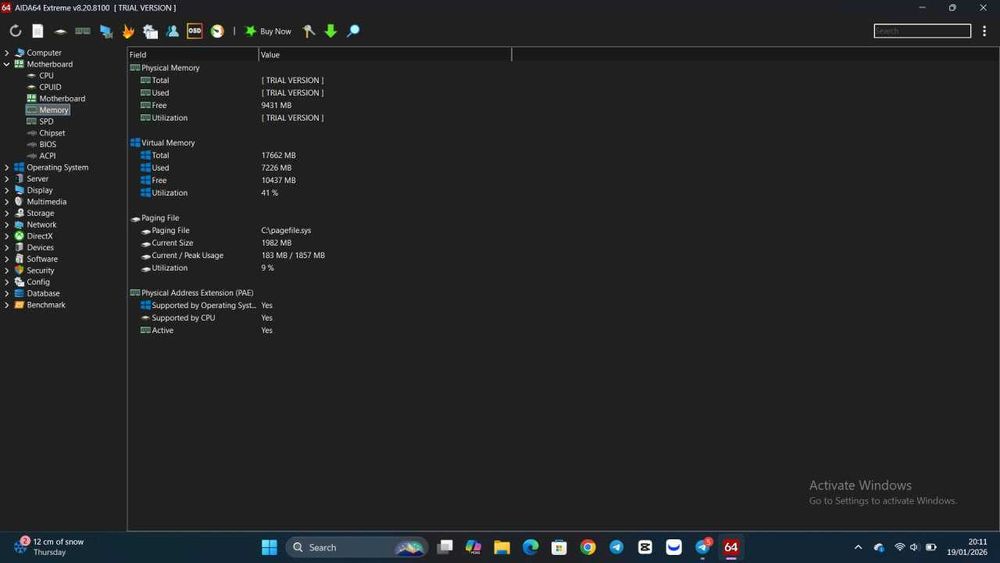This screenshot has height=563, width=1000.
Task: Open the Windows Start menu
Action: (269, 547)
